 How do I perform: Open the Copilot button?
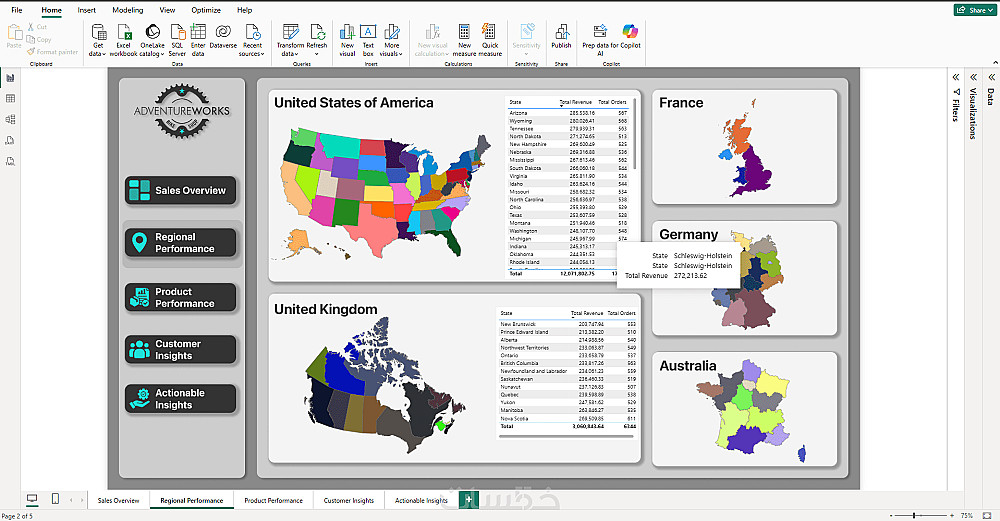pyautogui.click(x=630, y=36)
